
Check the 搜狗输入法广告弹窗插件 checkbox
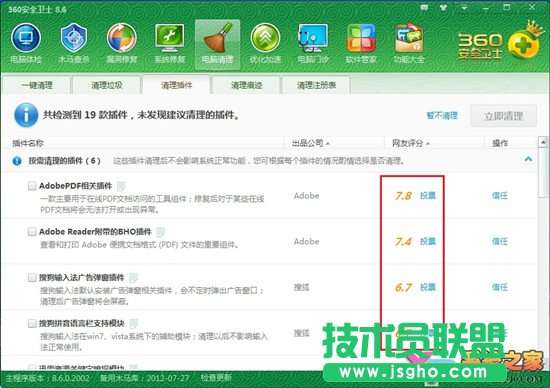[32, 277]
